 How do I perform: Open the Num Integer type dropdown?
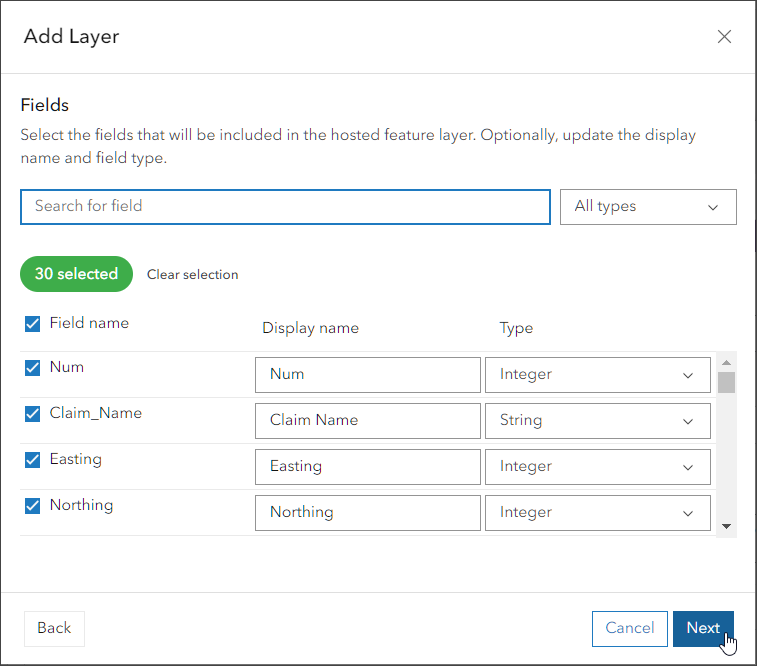click(x=597, y=375)
